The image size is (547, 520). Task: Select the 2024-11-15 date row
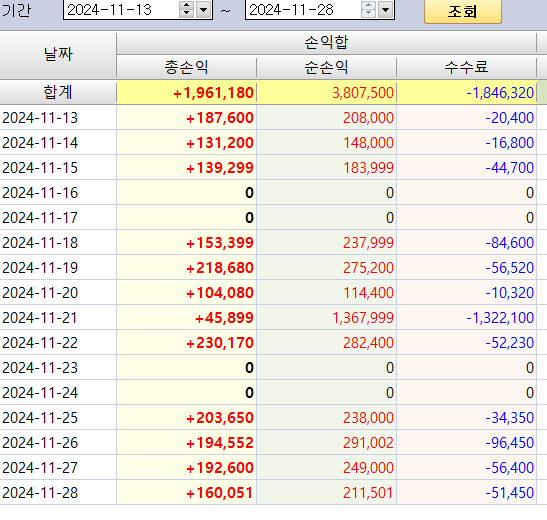pyautogui.click(x=58, y=168)
